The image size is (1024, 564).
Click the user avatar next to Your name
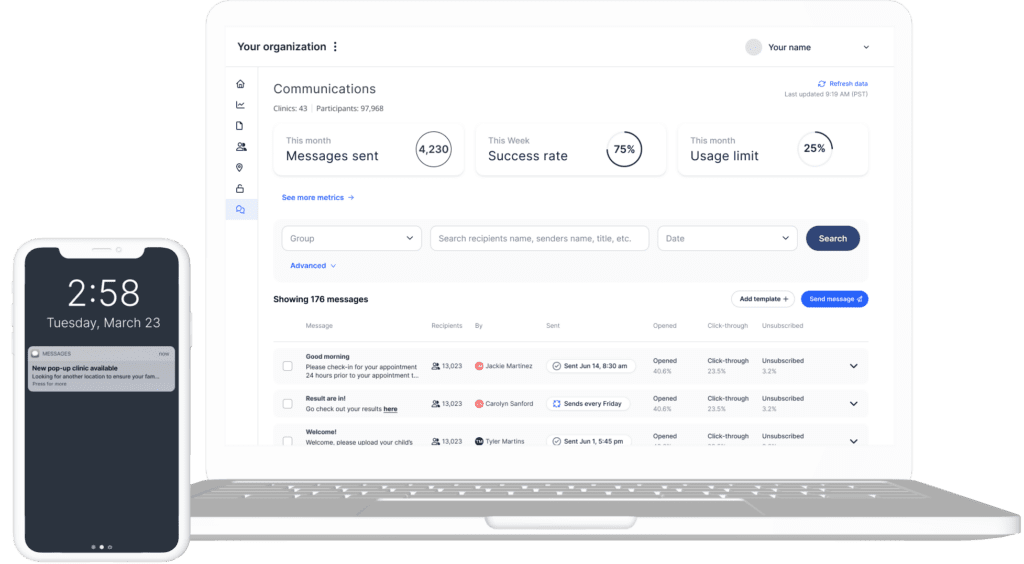coord(753,47)
